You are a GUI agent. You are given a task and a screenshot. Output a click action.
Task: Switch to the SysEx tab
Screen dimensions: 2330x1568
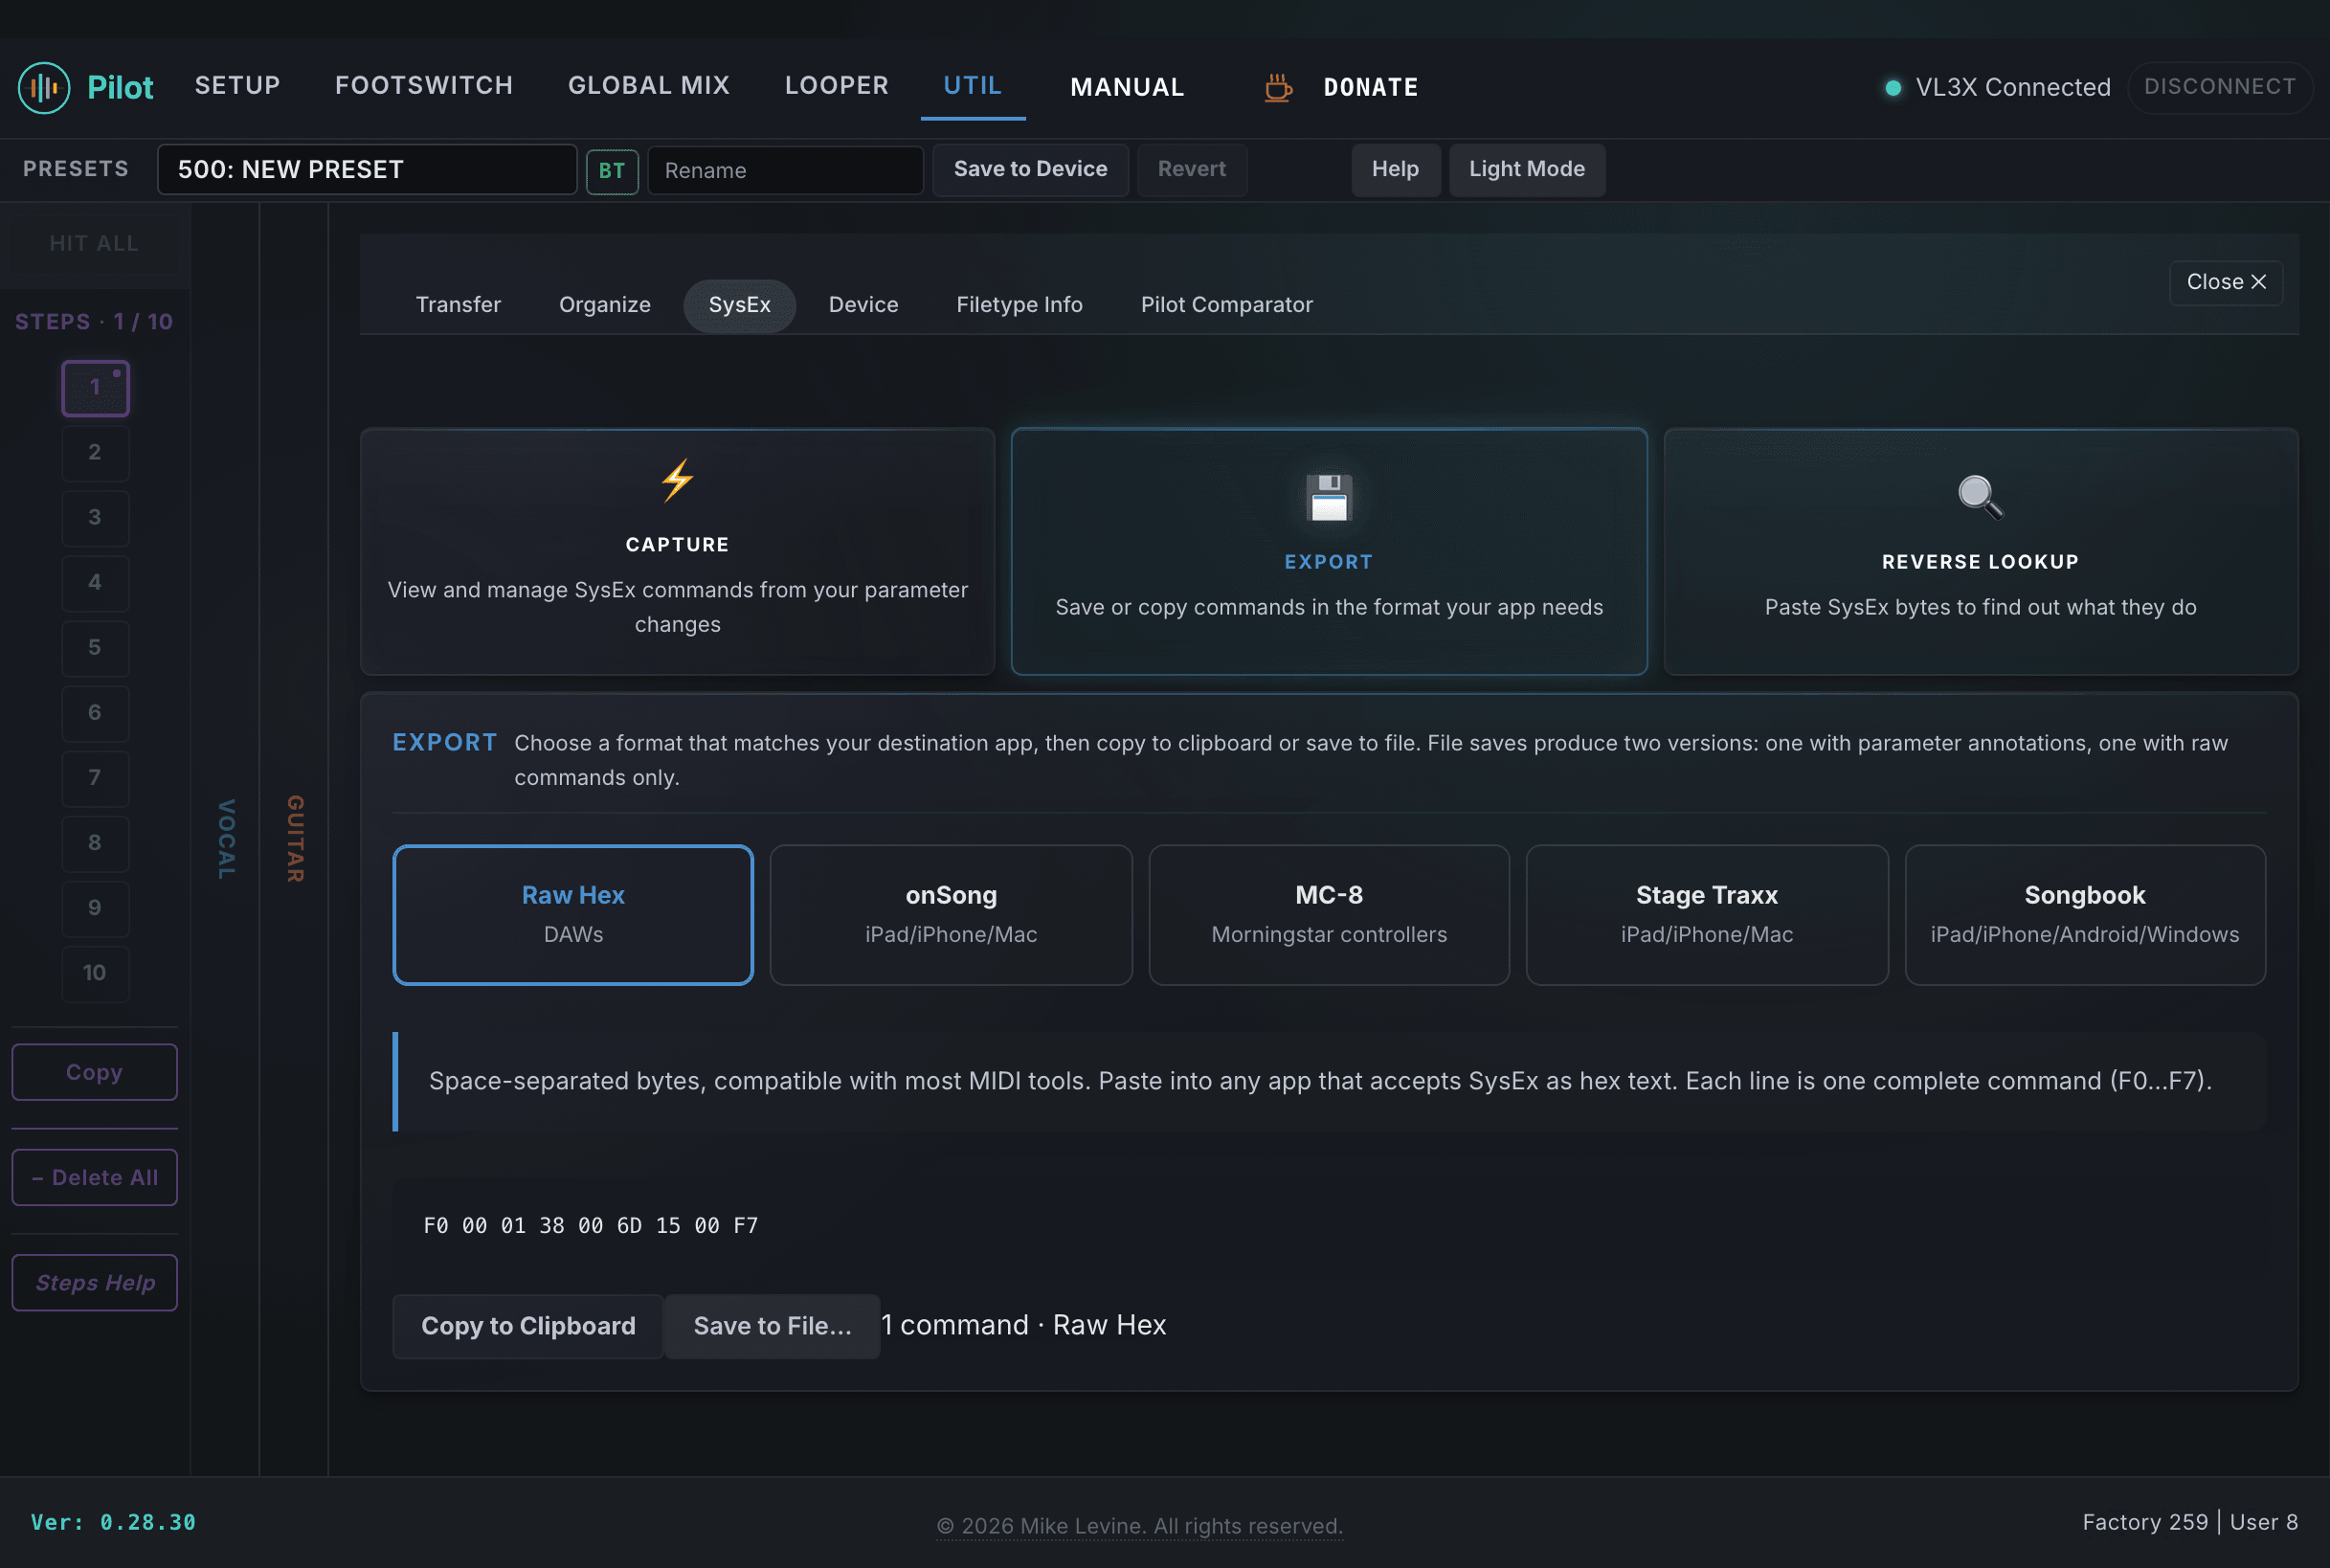(740, 305)
